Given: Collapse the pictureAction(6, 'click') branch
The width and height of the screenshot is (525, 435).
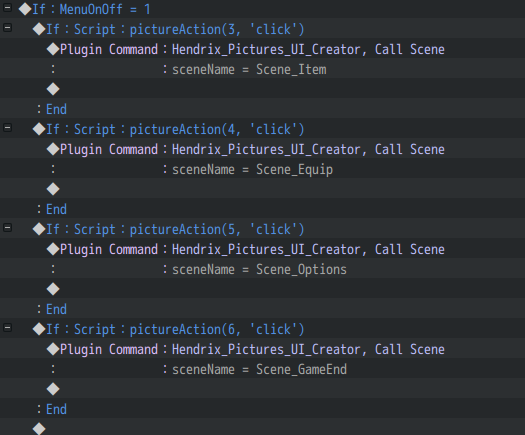Looking at the screenshot, I should coord(7,328).
